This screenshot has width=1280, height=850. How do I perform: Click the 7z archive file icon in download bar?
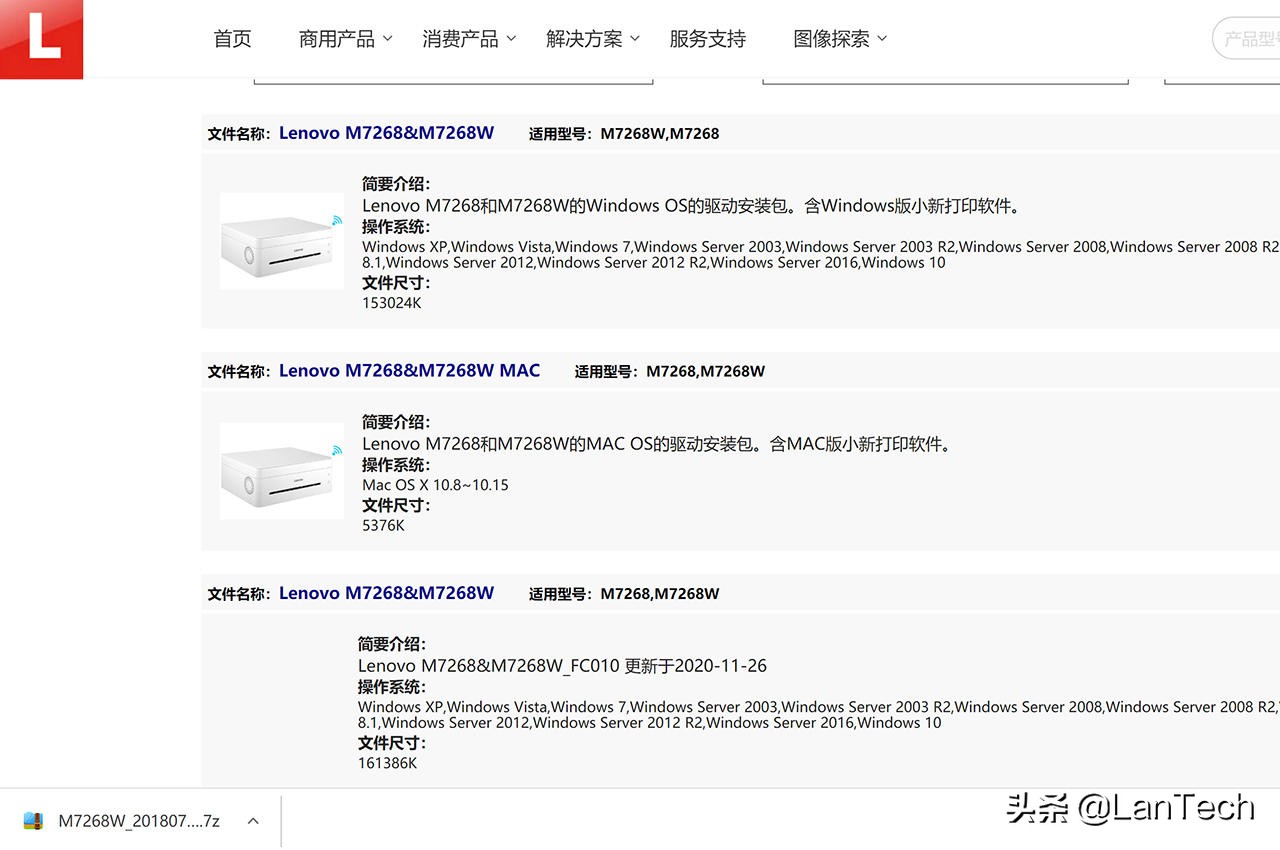33,819
